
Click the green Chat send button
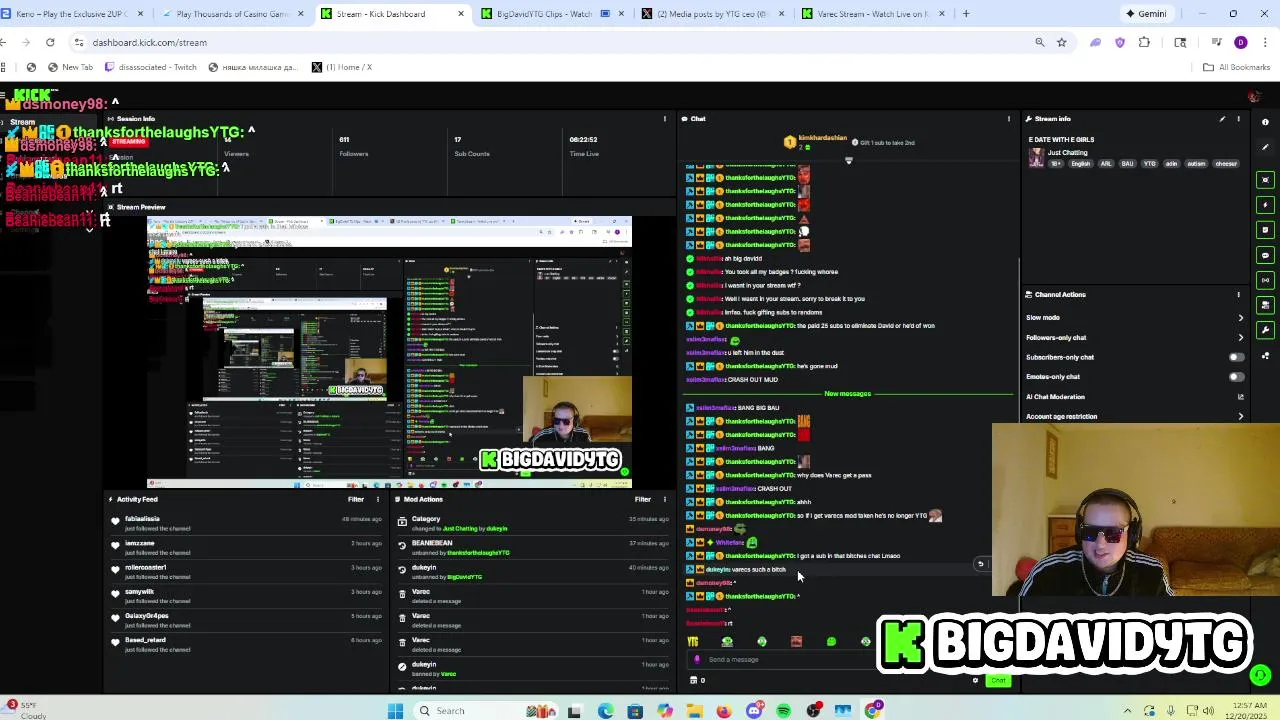click(x=998, y=681)
